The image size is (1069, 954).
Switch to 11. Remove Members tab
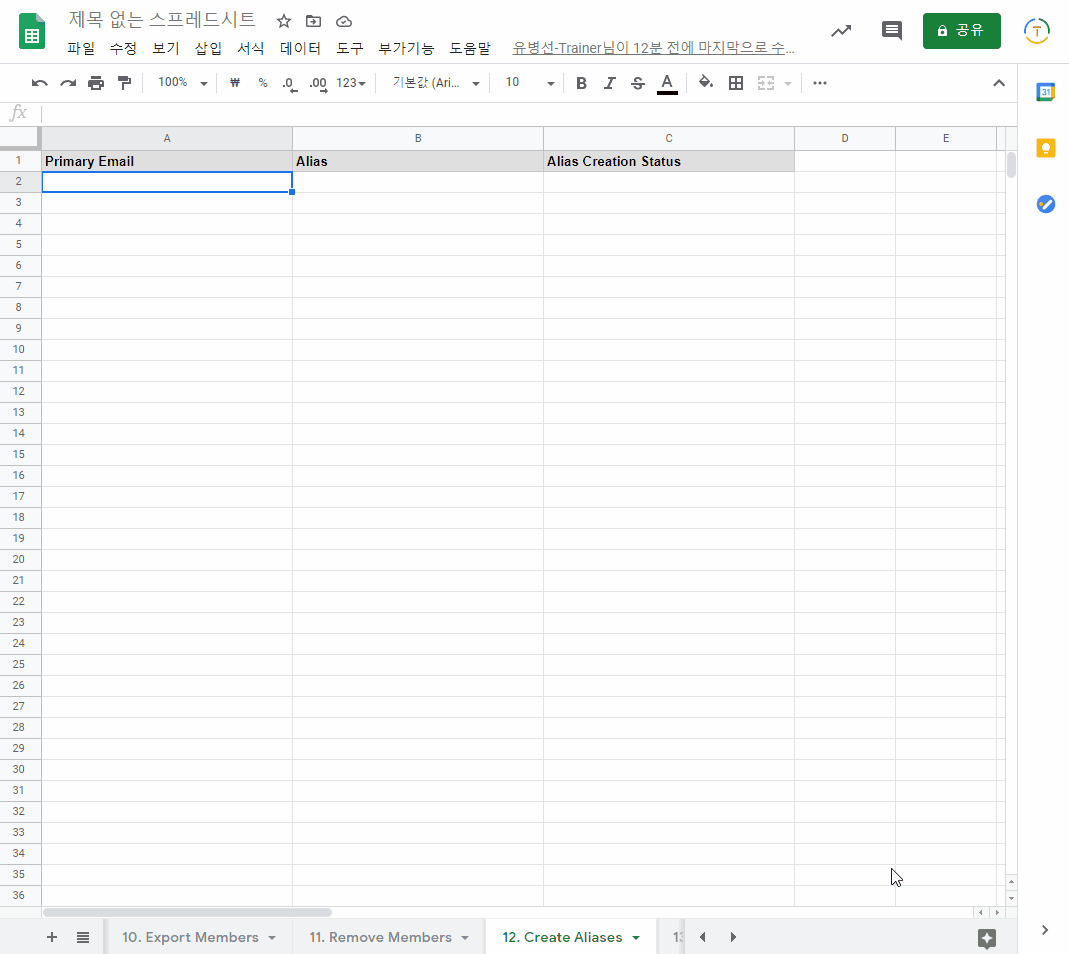tap(380, 938)
